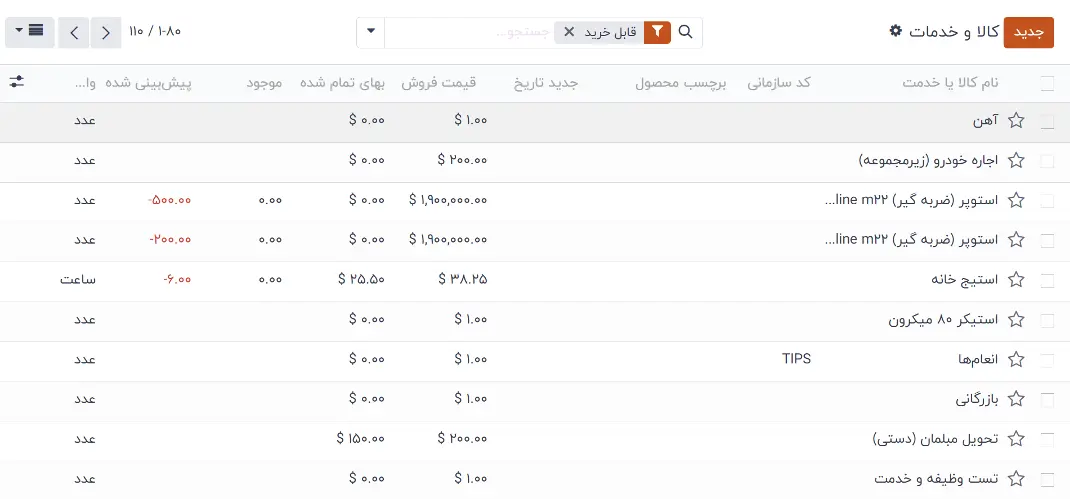Check the checkbox for انعام‌ها
The height and width of the screenshot is (499, 1070).
pos(1047,360)
